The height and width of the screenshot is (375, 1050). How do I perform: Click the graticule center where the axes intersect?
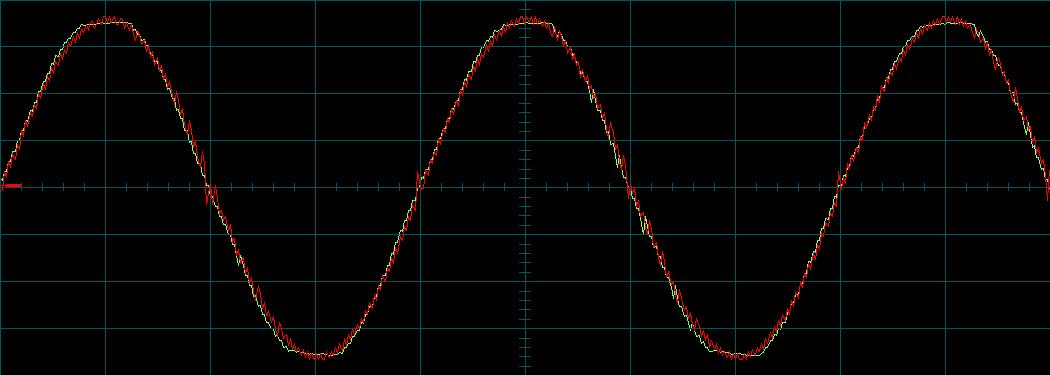526,188
